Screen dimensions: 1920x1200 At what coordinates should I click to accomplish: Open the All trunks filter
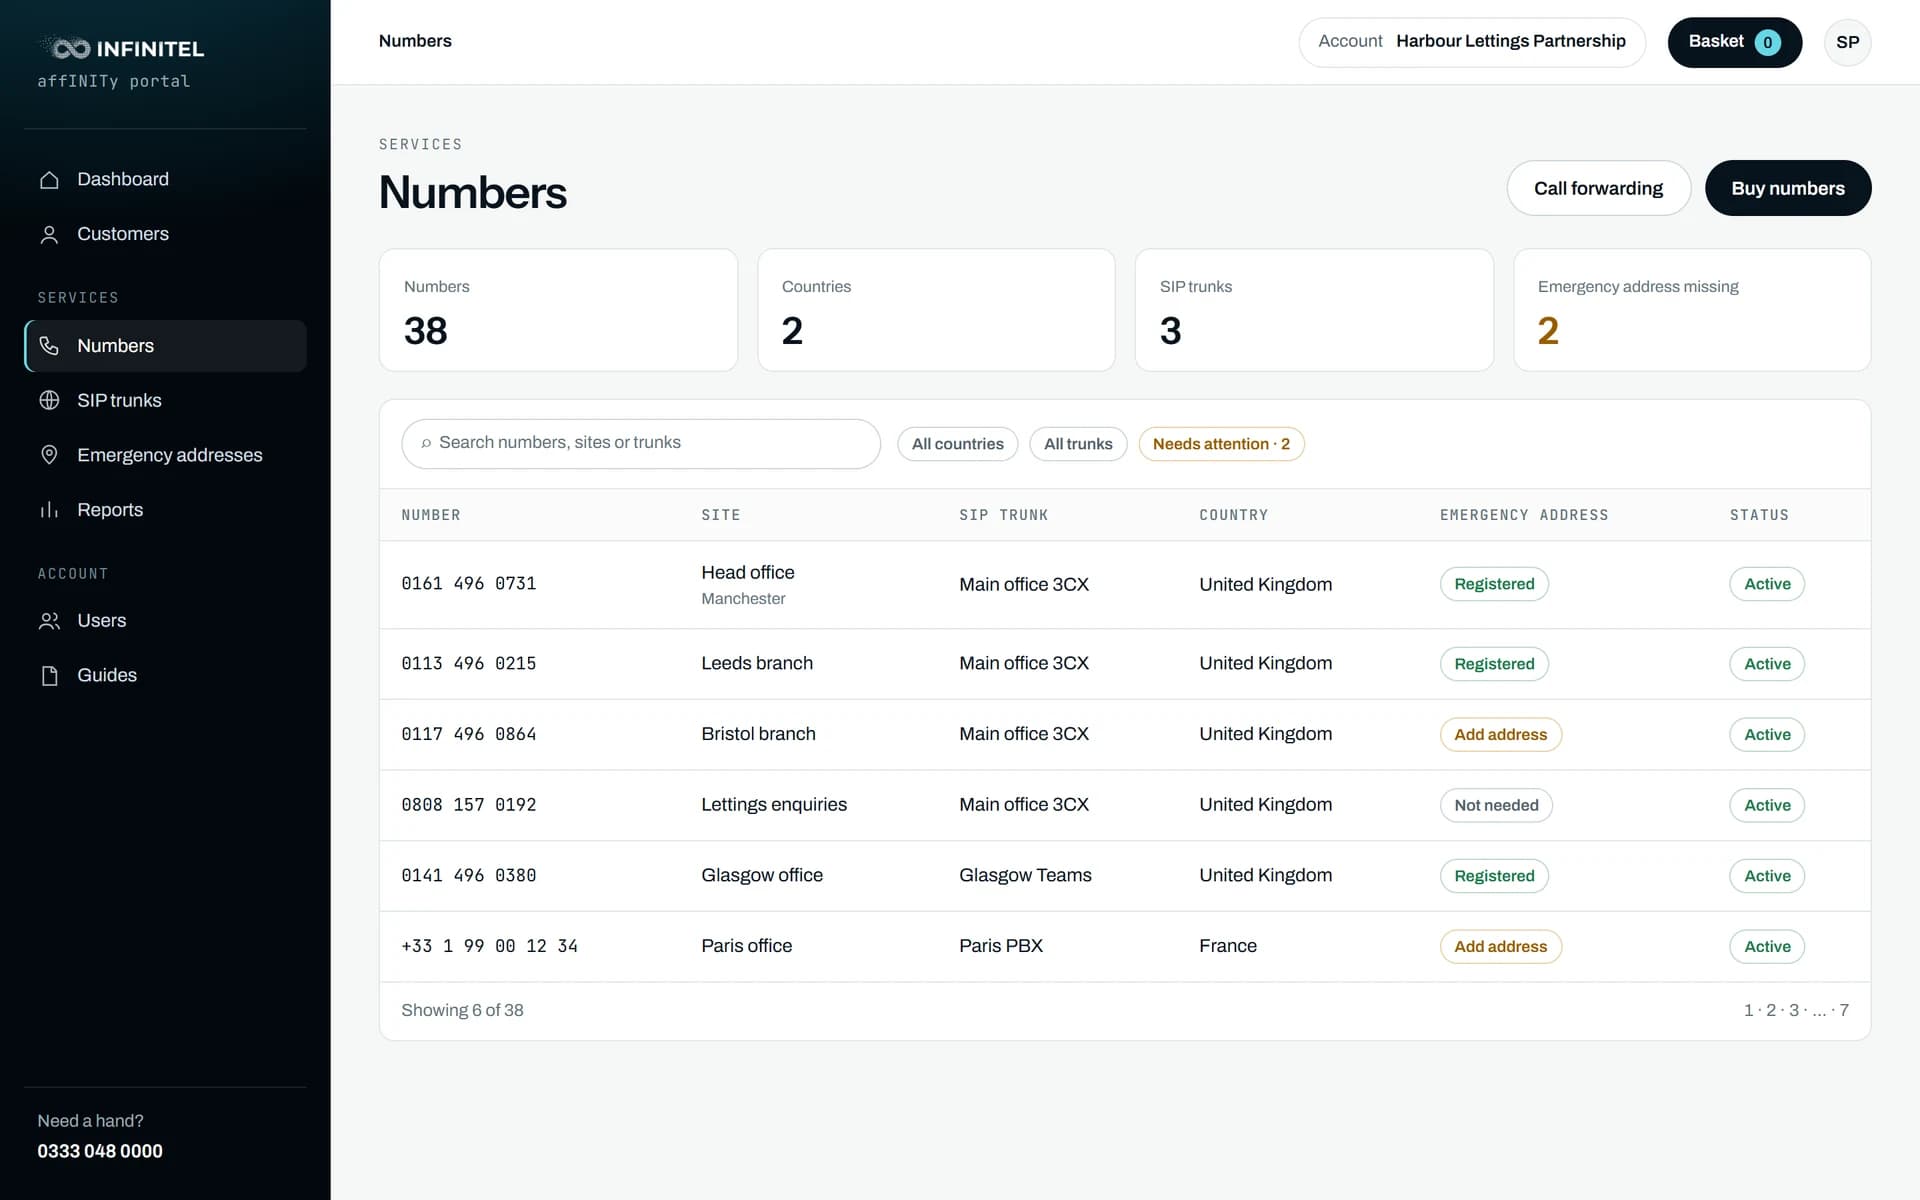[1078, 444]
